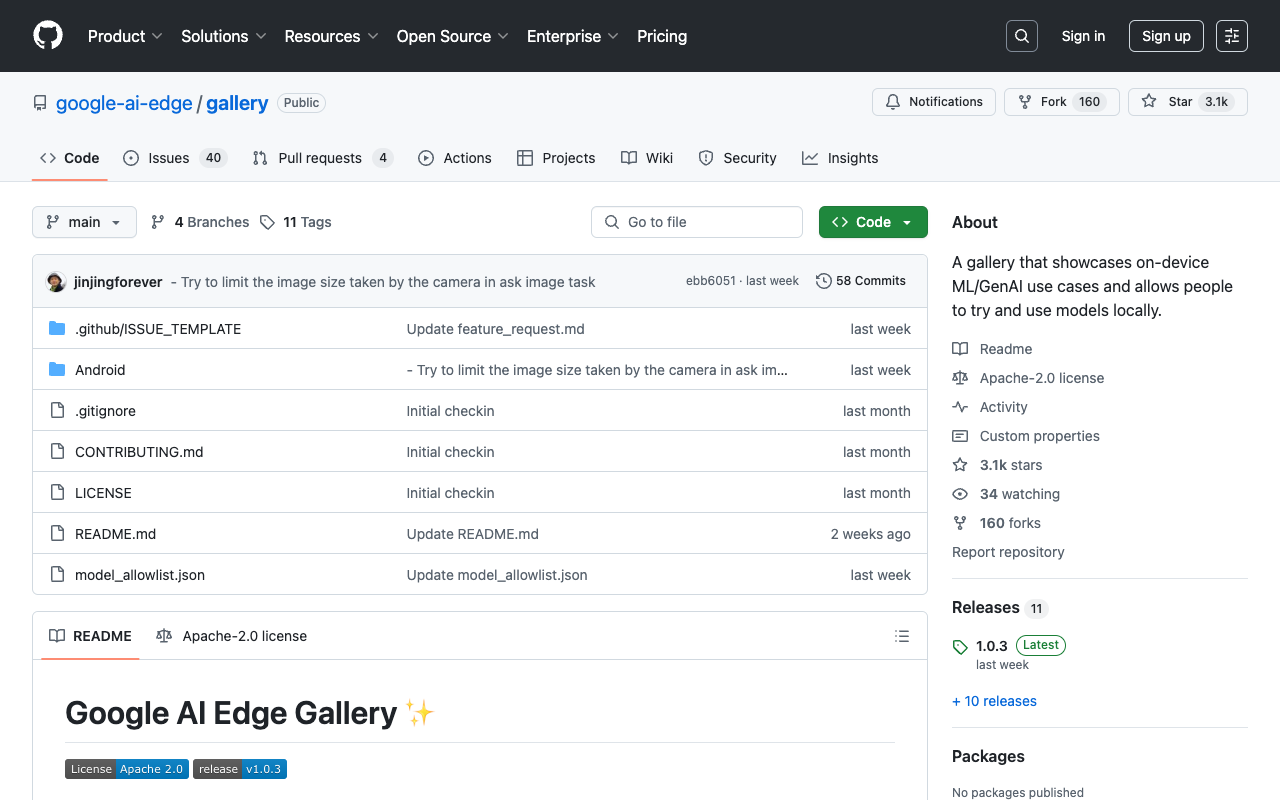Click the Update feature_request.md commit message
Image resolution: width=1280 pixels, height=800 pixels.
tap(496, 329)
